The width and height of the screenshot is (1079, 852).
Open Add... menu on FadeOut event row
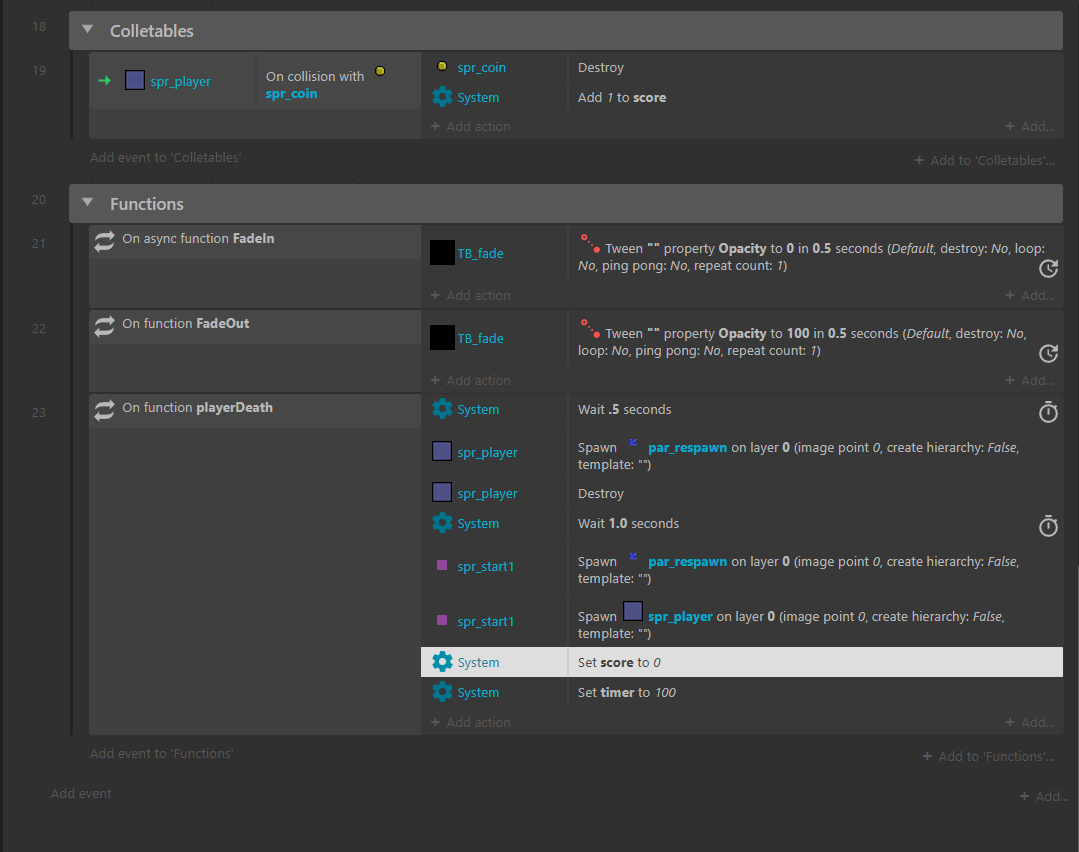click(x=1030, y=381)
